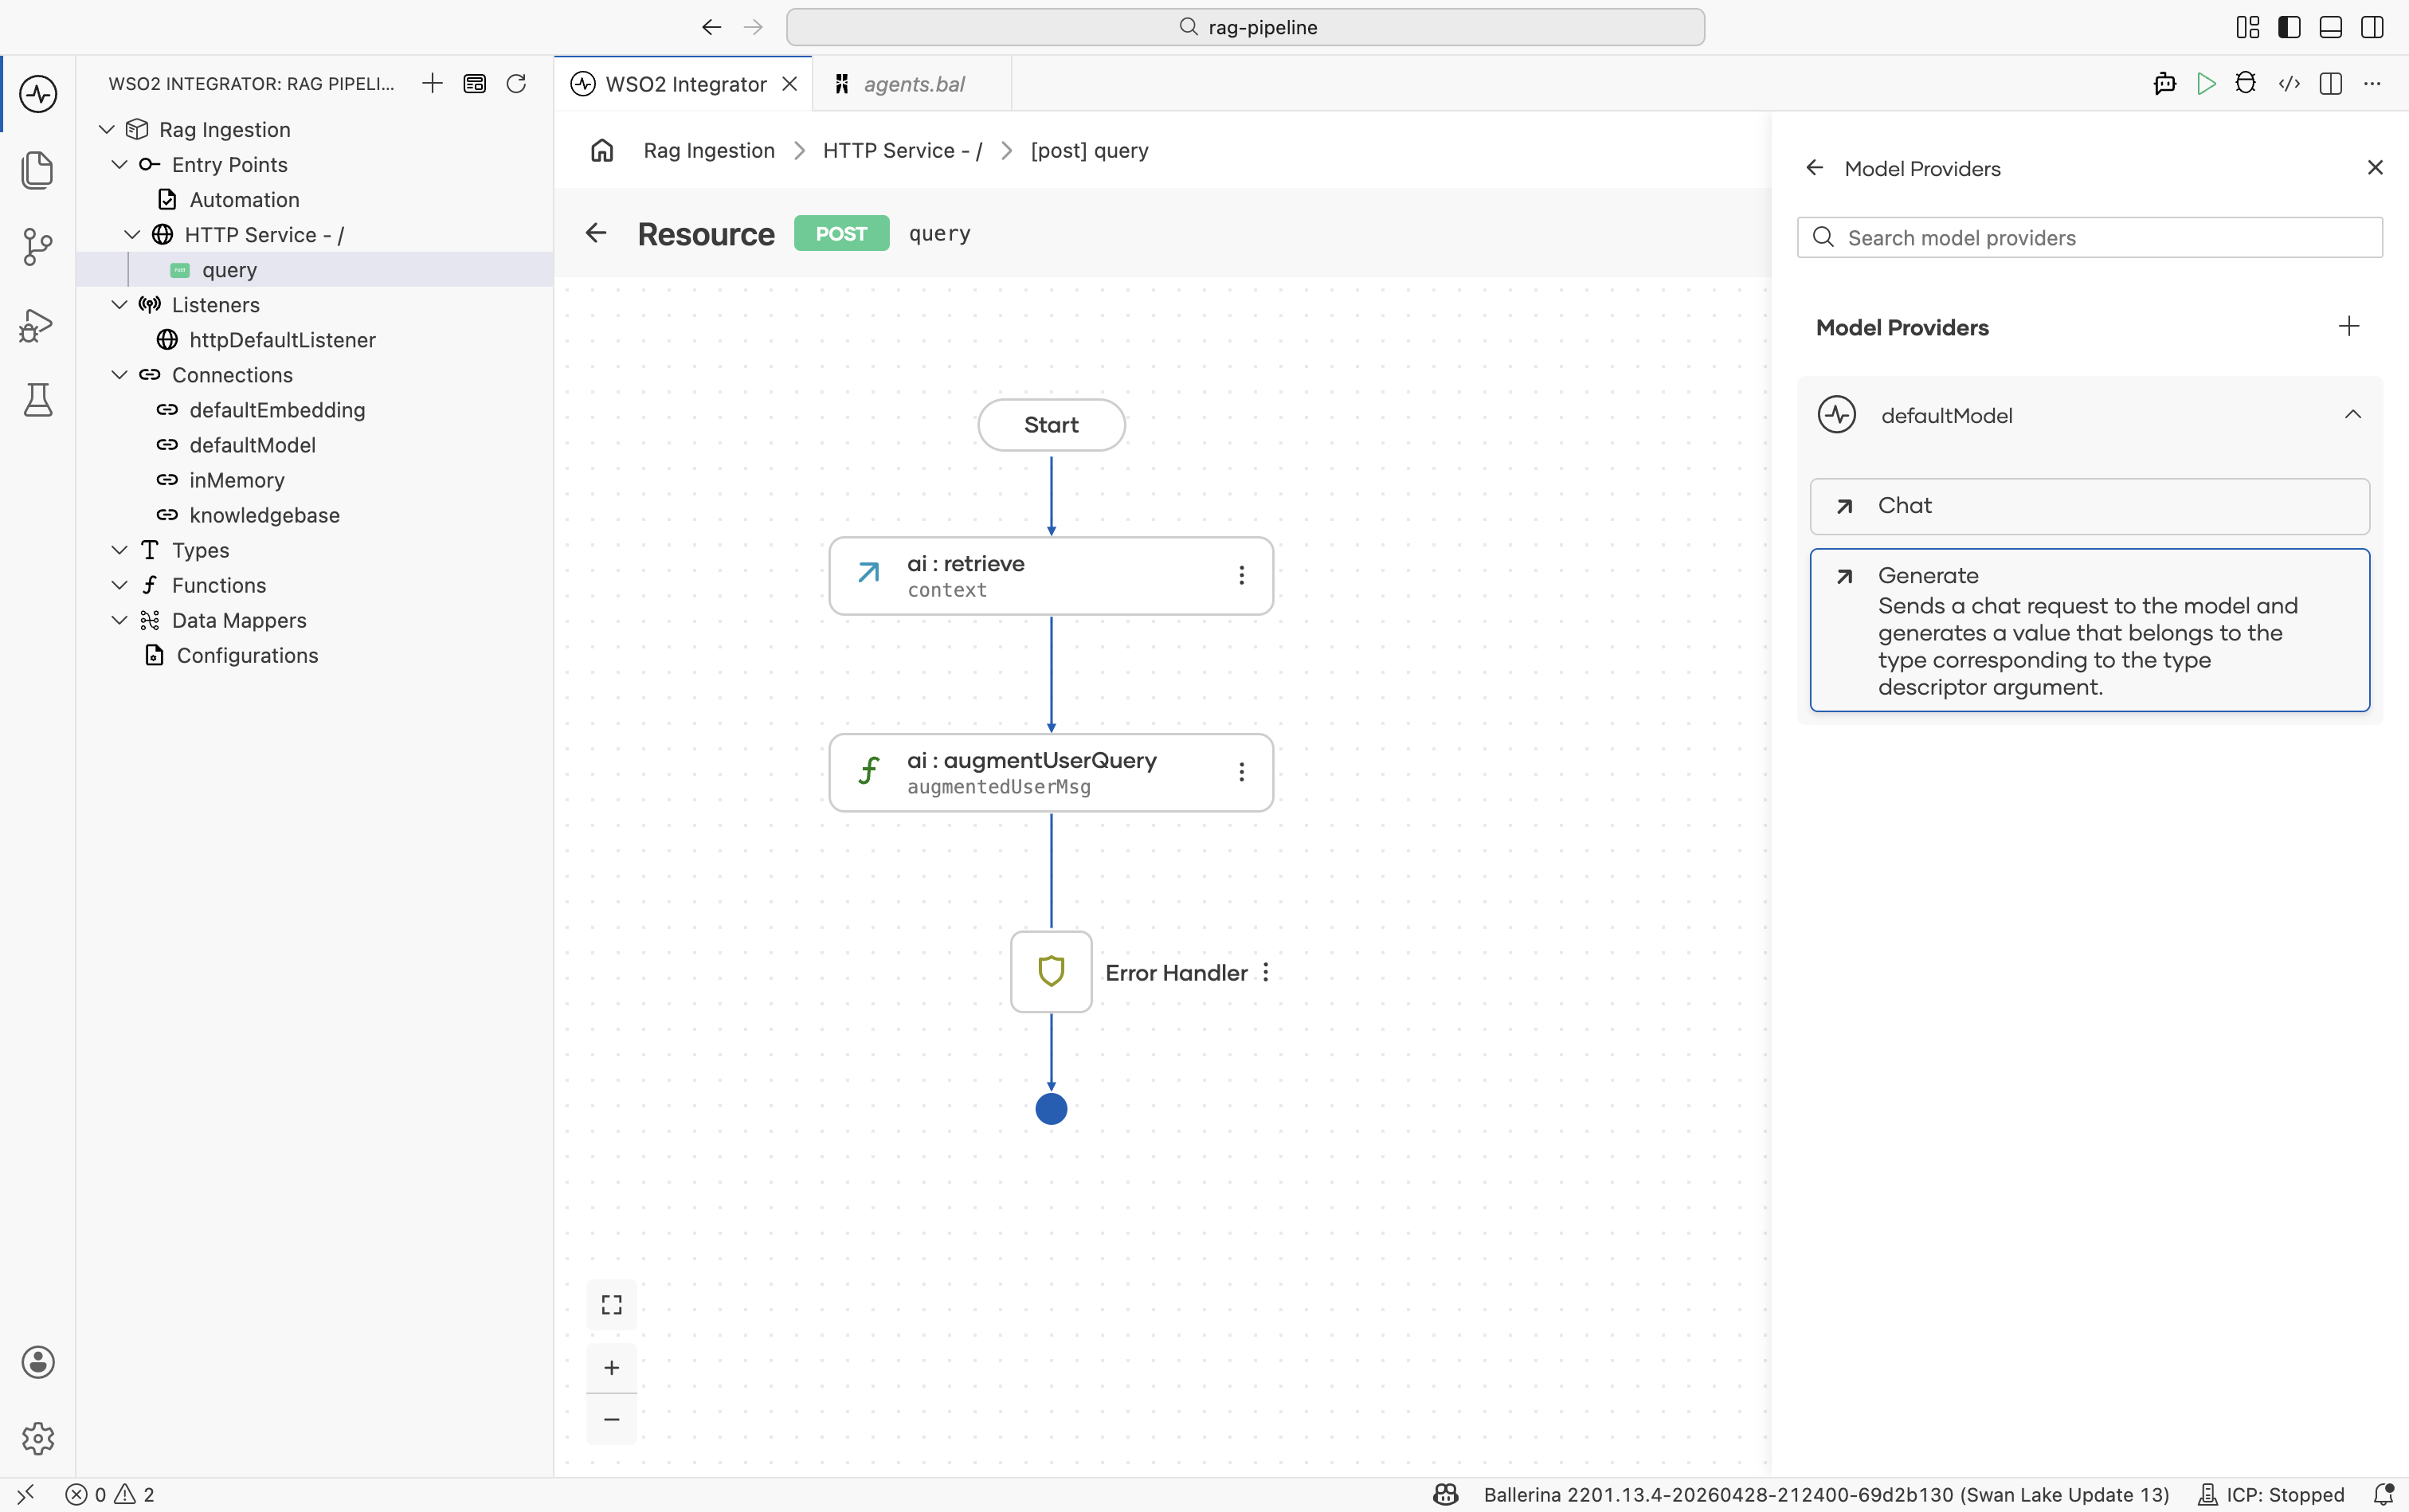Toggle primary side bar layout icon

[x=2289, y=27]
